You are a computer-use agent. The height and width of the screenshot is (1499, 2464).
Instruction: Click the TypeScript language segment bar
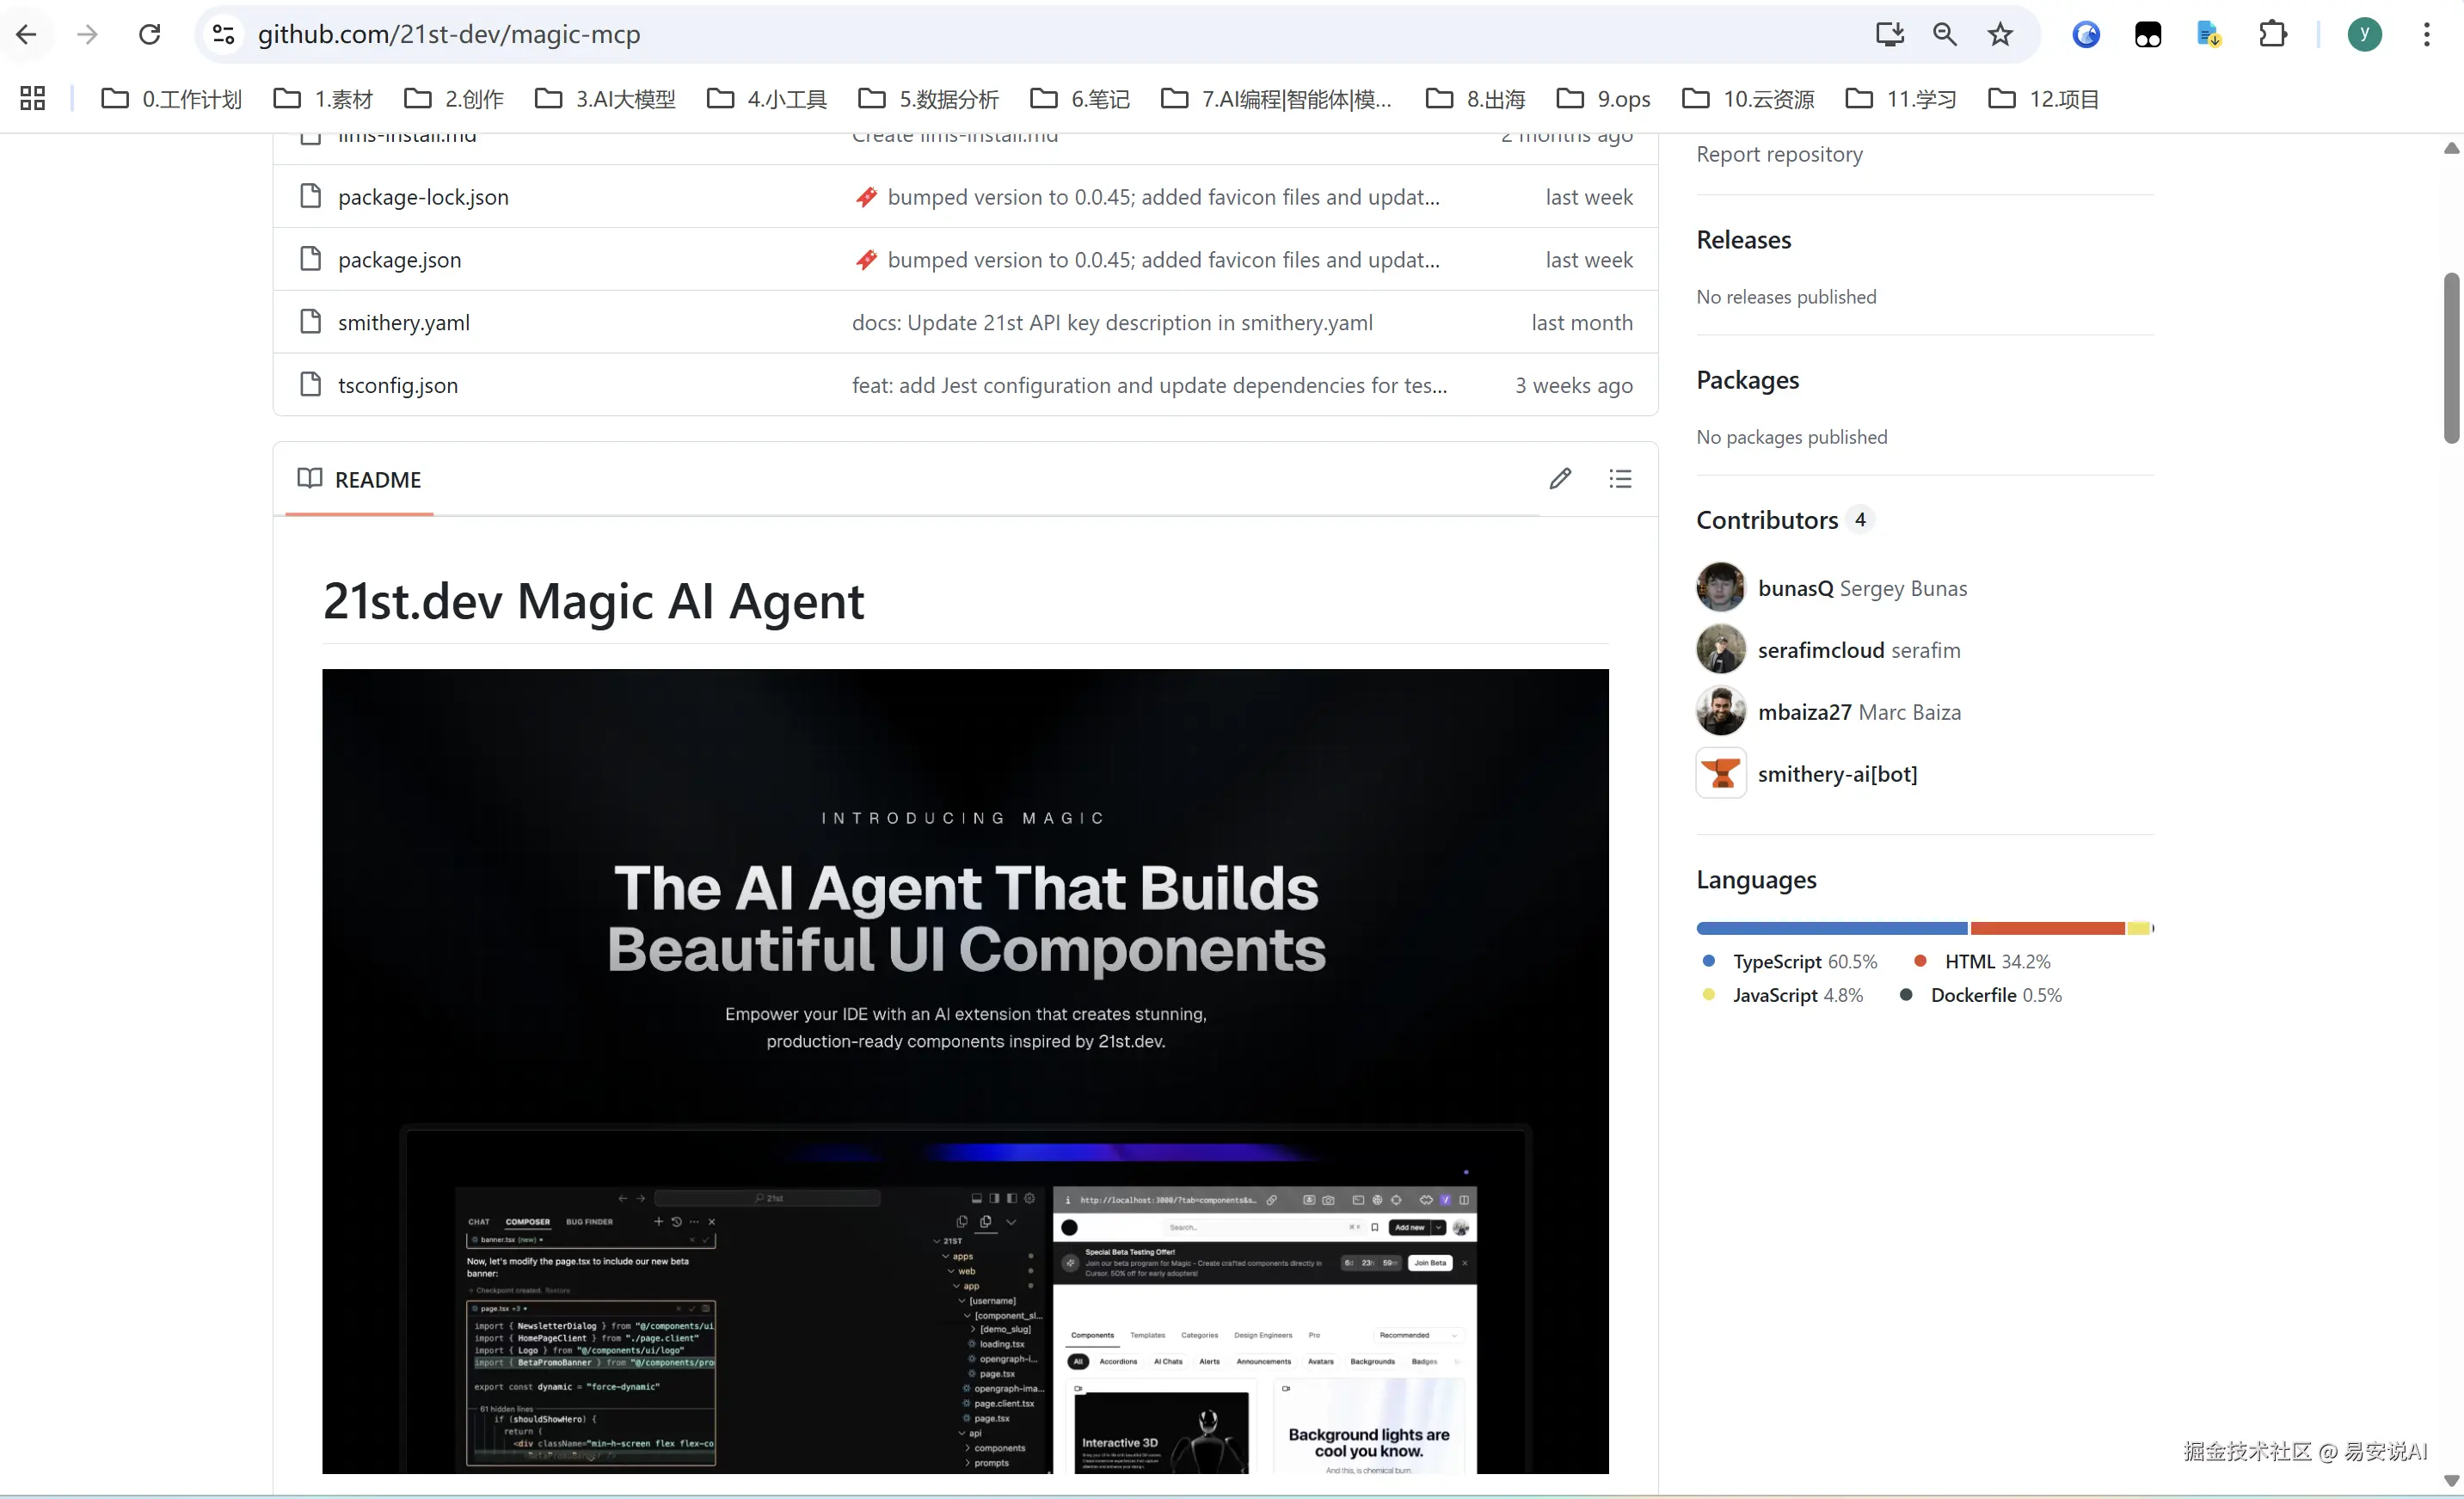(x=1831, y=929)
